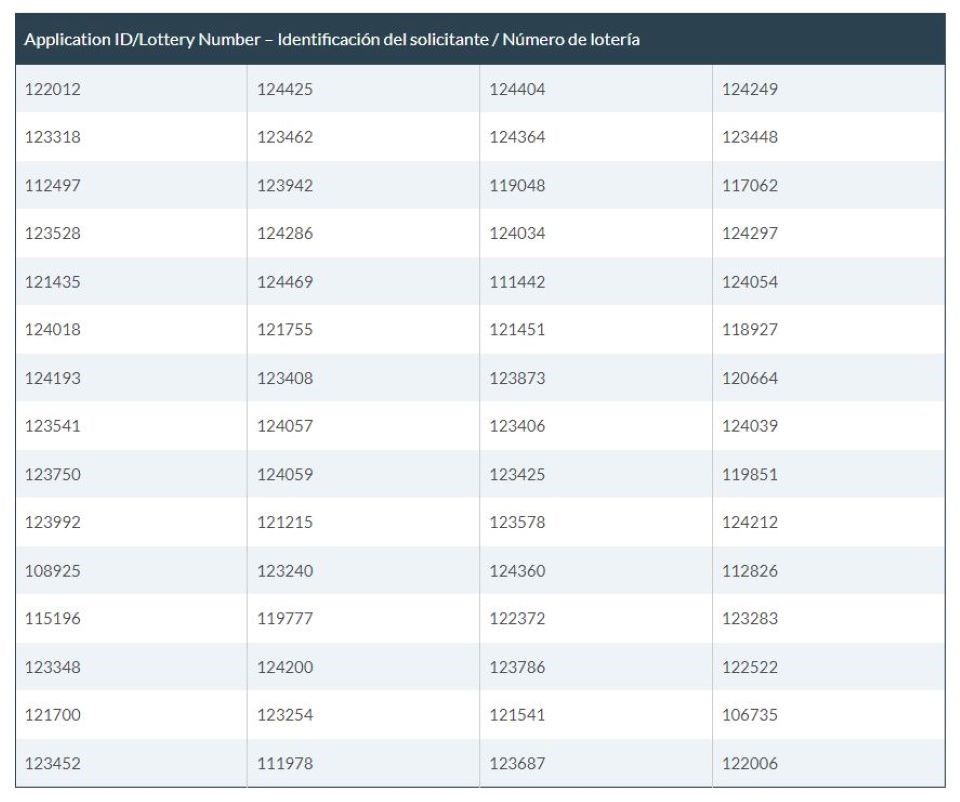Select lottery number 124034
Screen dimensions: 960x802
pyautogui.click(x=517, y=233)
